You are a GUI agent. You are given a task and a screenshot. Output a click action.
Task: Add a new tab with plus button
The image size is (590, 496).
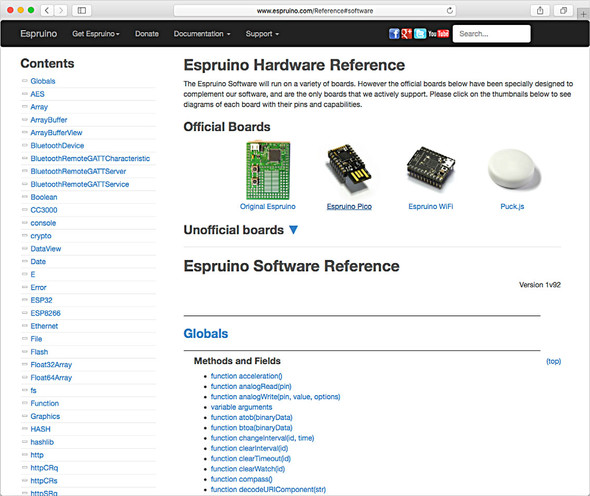[x=583, y=14]
